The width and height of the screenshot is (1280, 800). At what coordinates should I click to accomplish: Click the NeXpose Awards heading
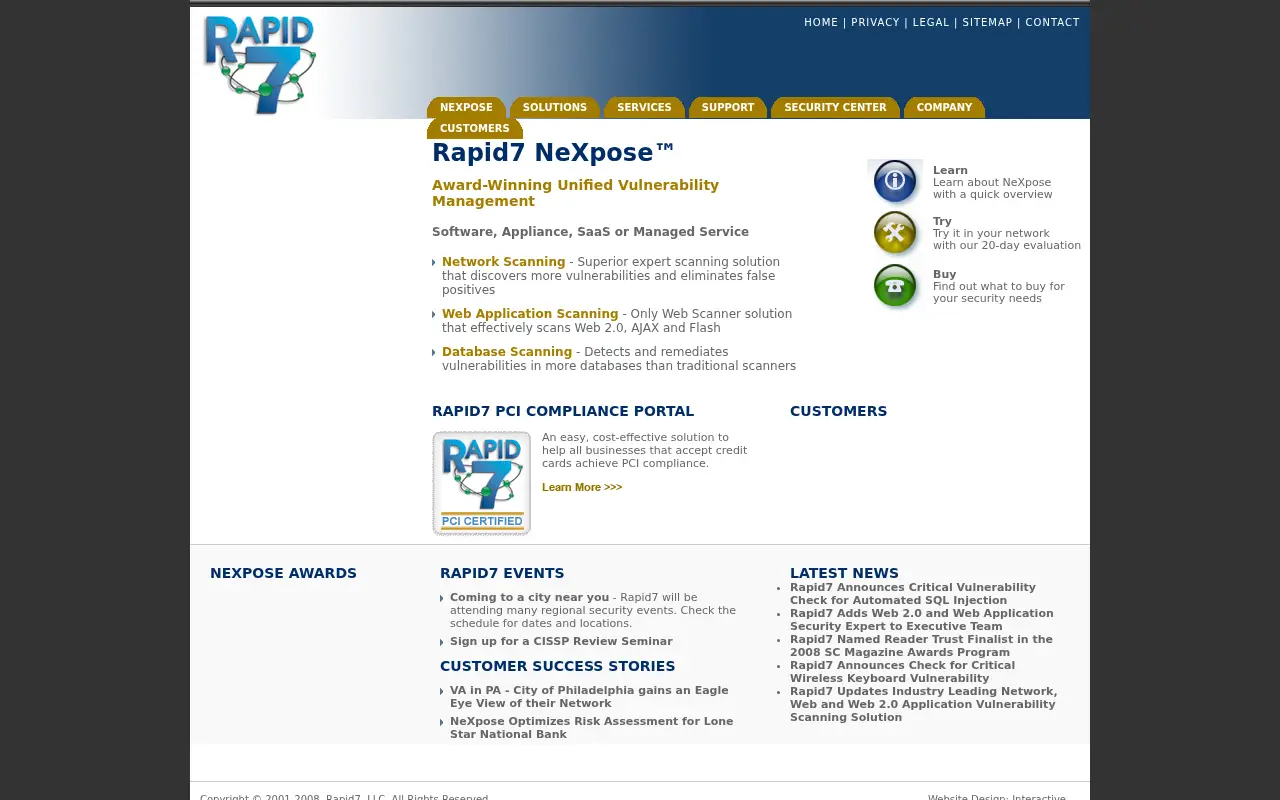283,573
